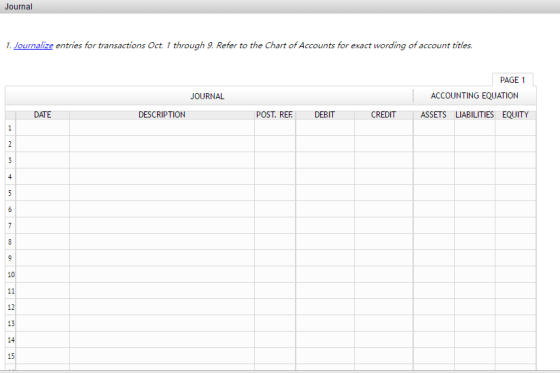The image size is (560, 373).
Task: Click the DESCRIPTION cell in row 11
Action: 162,291
